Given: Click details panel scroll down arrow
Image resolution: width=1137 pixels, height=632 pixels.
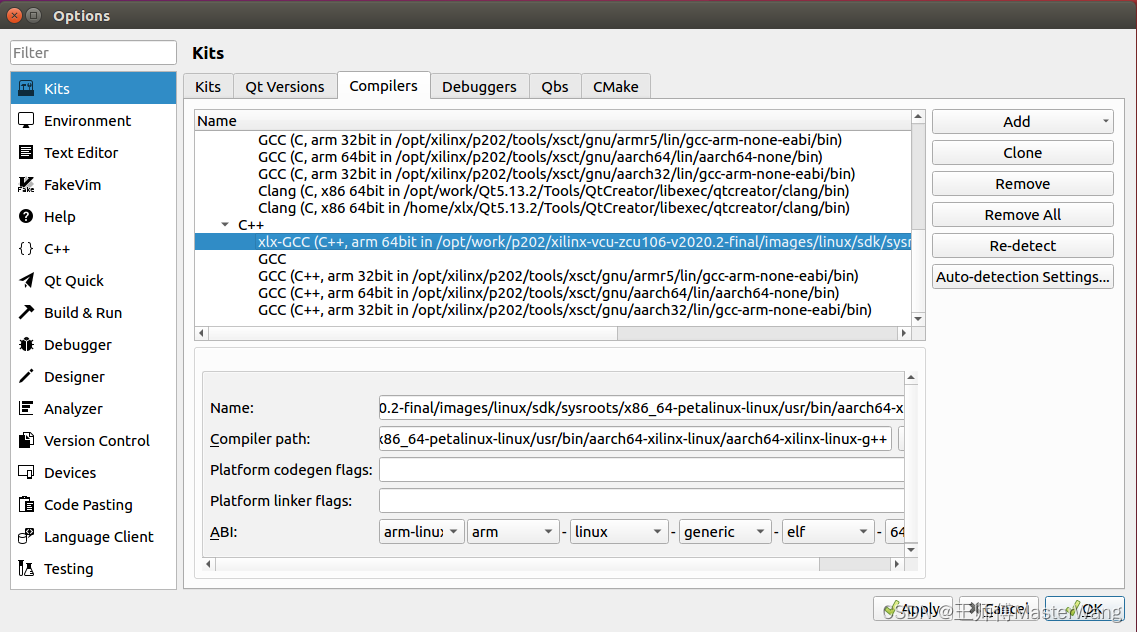Looking at the screenshot, I should tap(911, 550).
